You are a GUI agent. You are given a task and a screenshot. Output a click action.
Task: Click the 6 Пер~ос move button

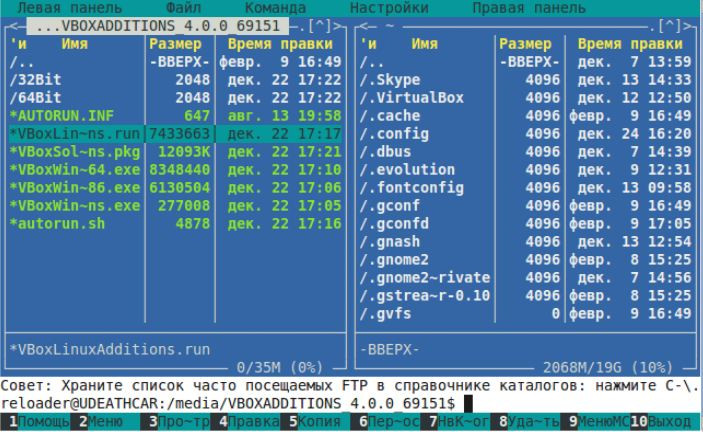(385, 422)
